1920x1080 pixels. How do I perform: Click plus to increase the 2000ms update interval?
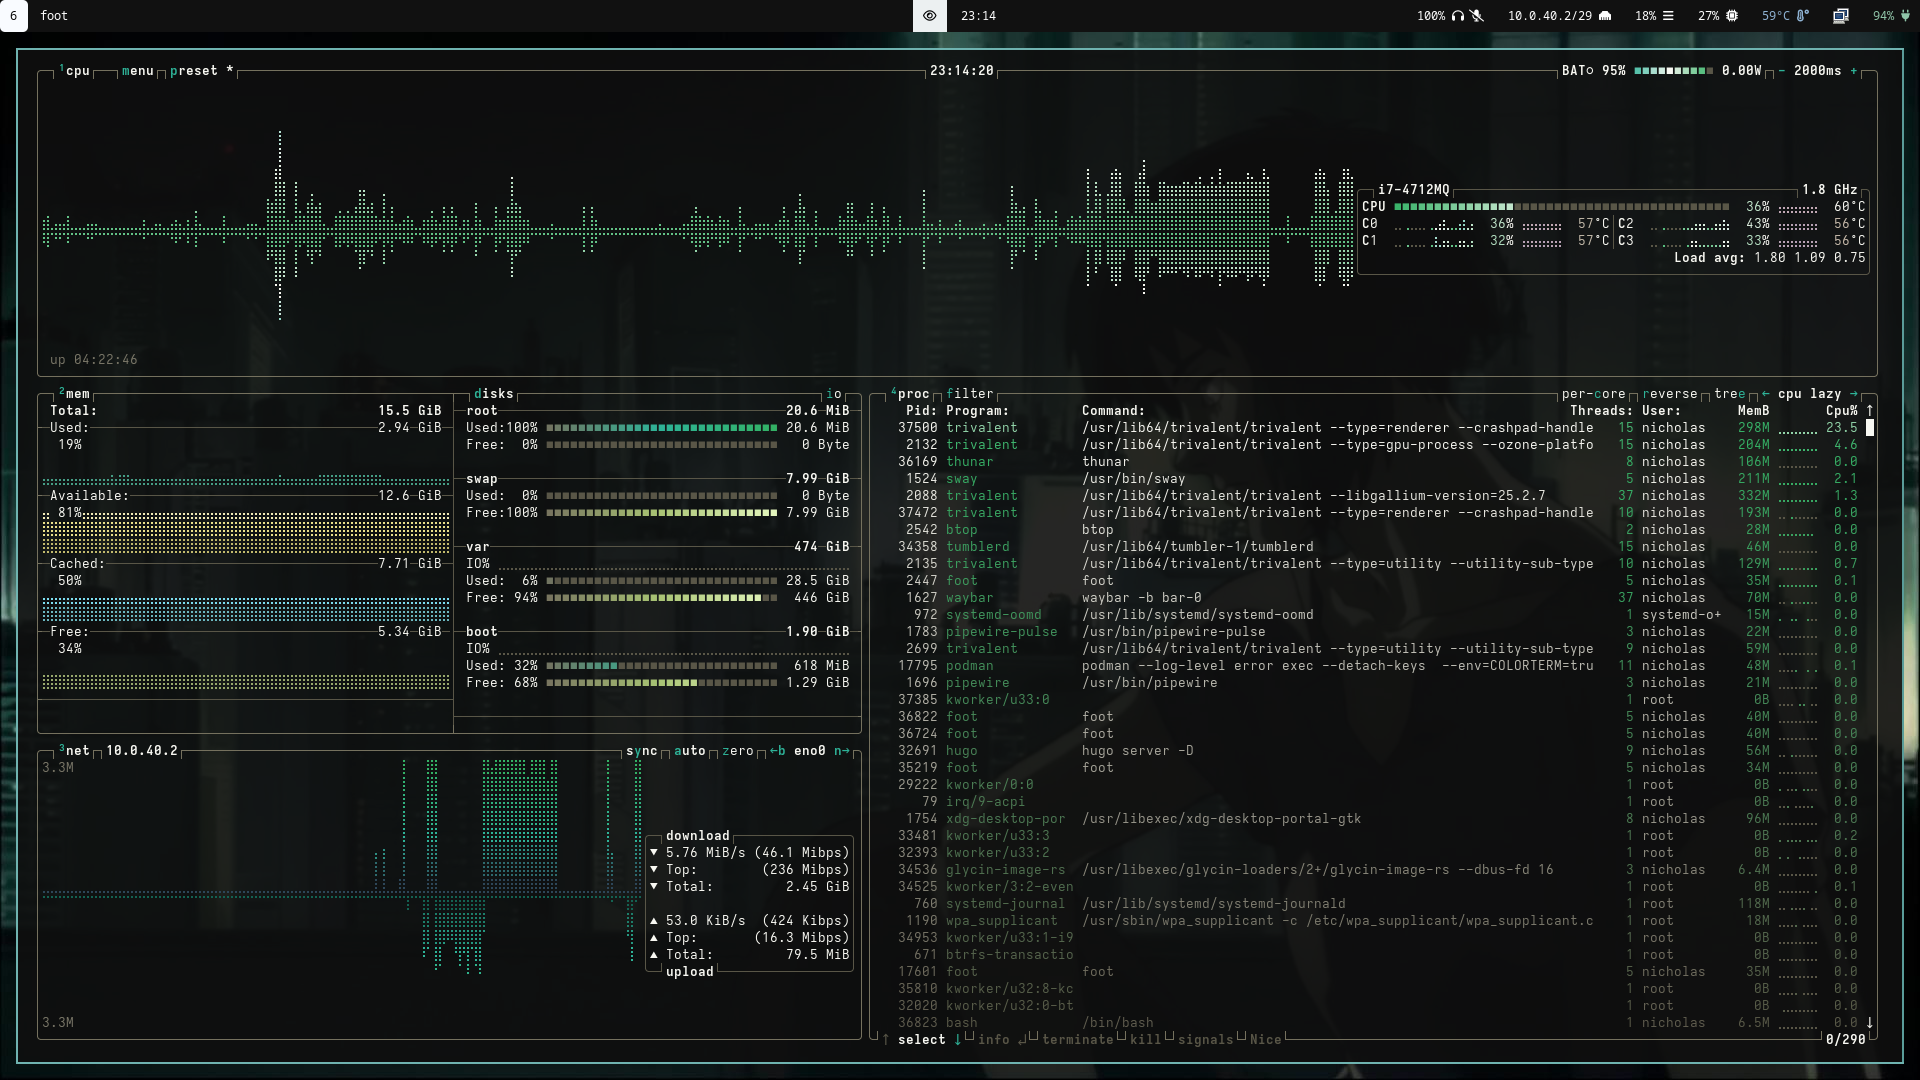(1855, 71)
